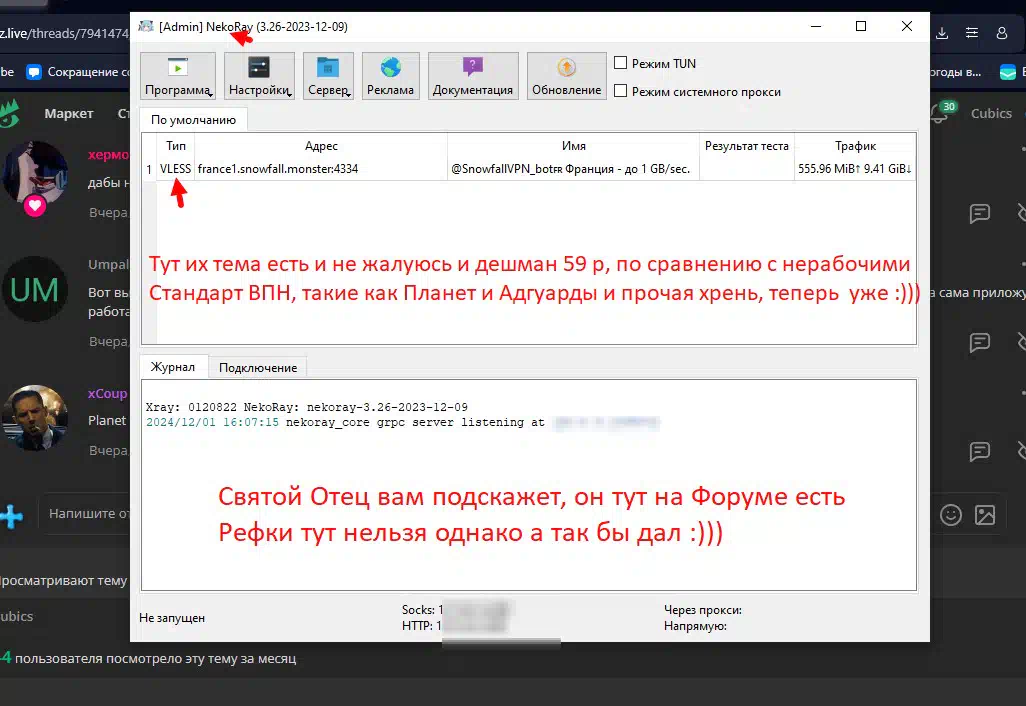Switch to the Подключение tab

click(258, 368)
